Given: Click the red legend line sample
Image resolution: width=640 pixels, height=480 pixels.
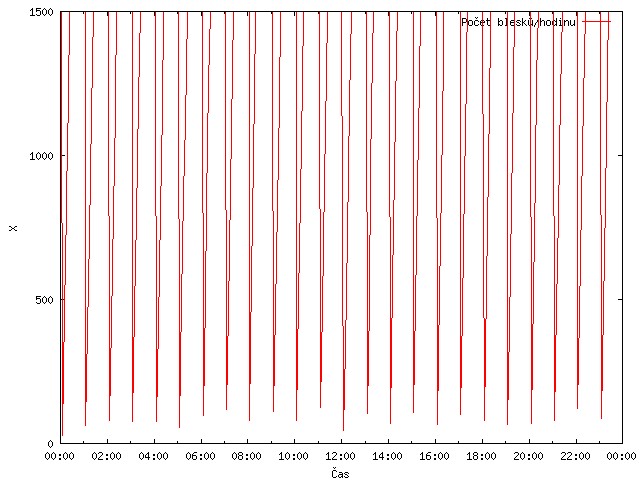Looking at the screenshot, I should [596, 22].
